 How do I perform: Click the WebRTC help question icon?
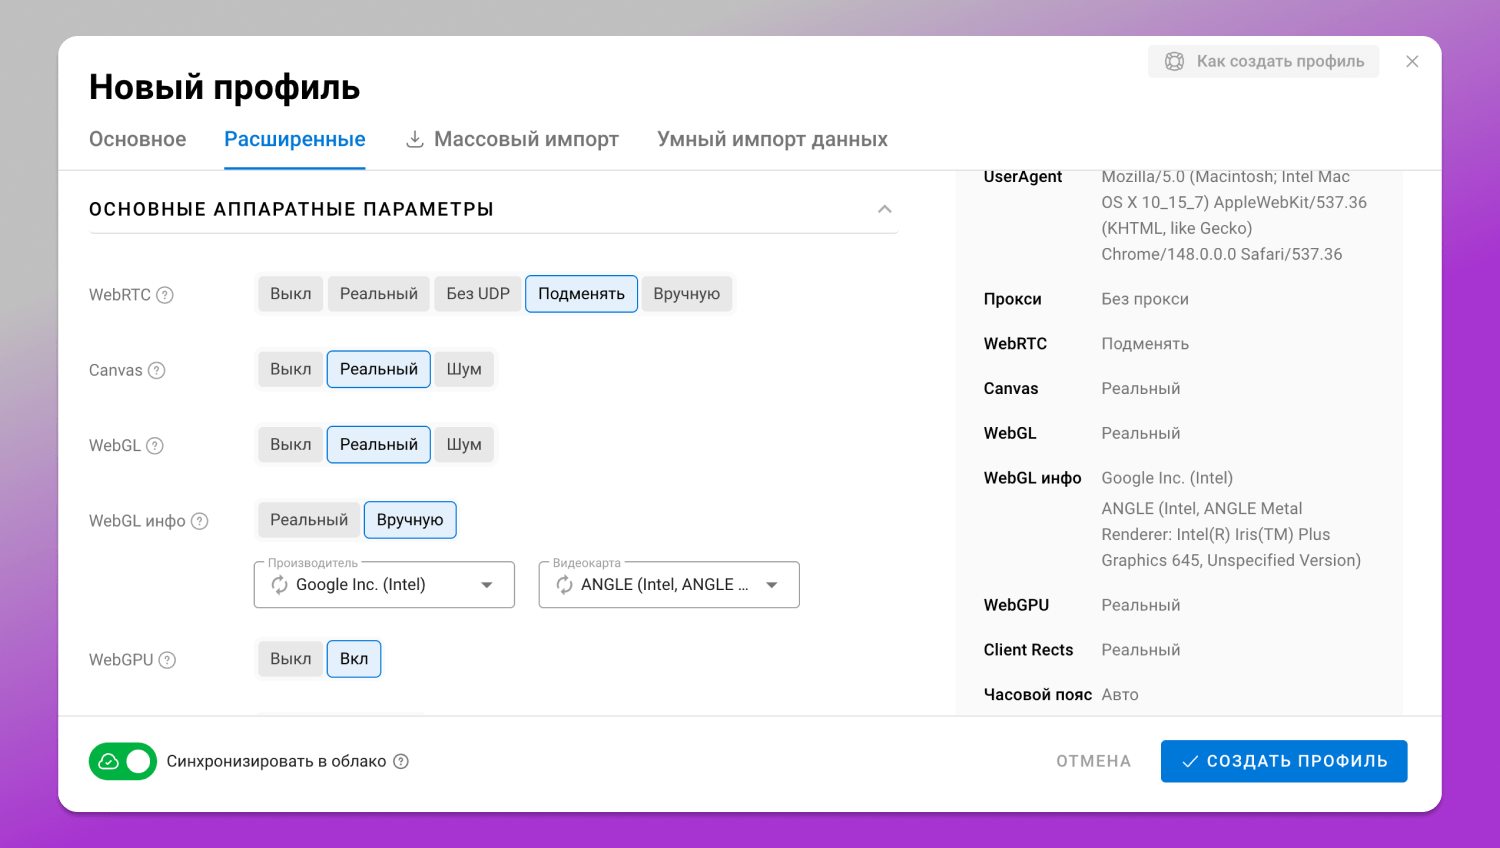pyautogui.click(x=165, y=295)
